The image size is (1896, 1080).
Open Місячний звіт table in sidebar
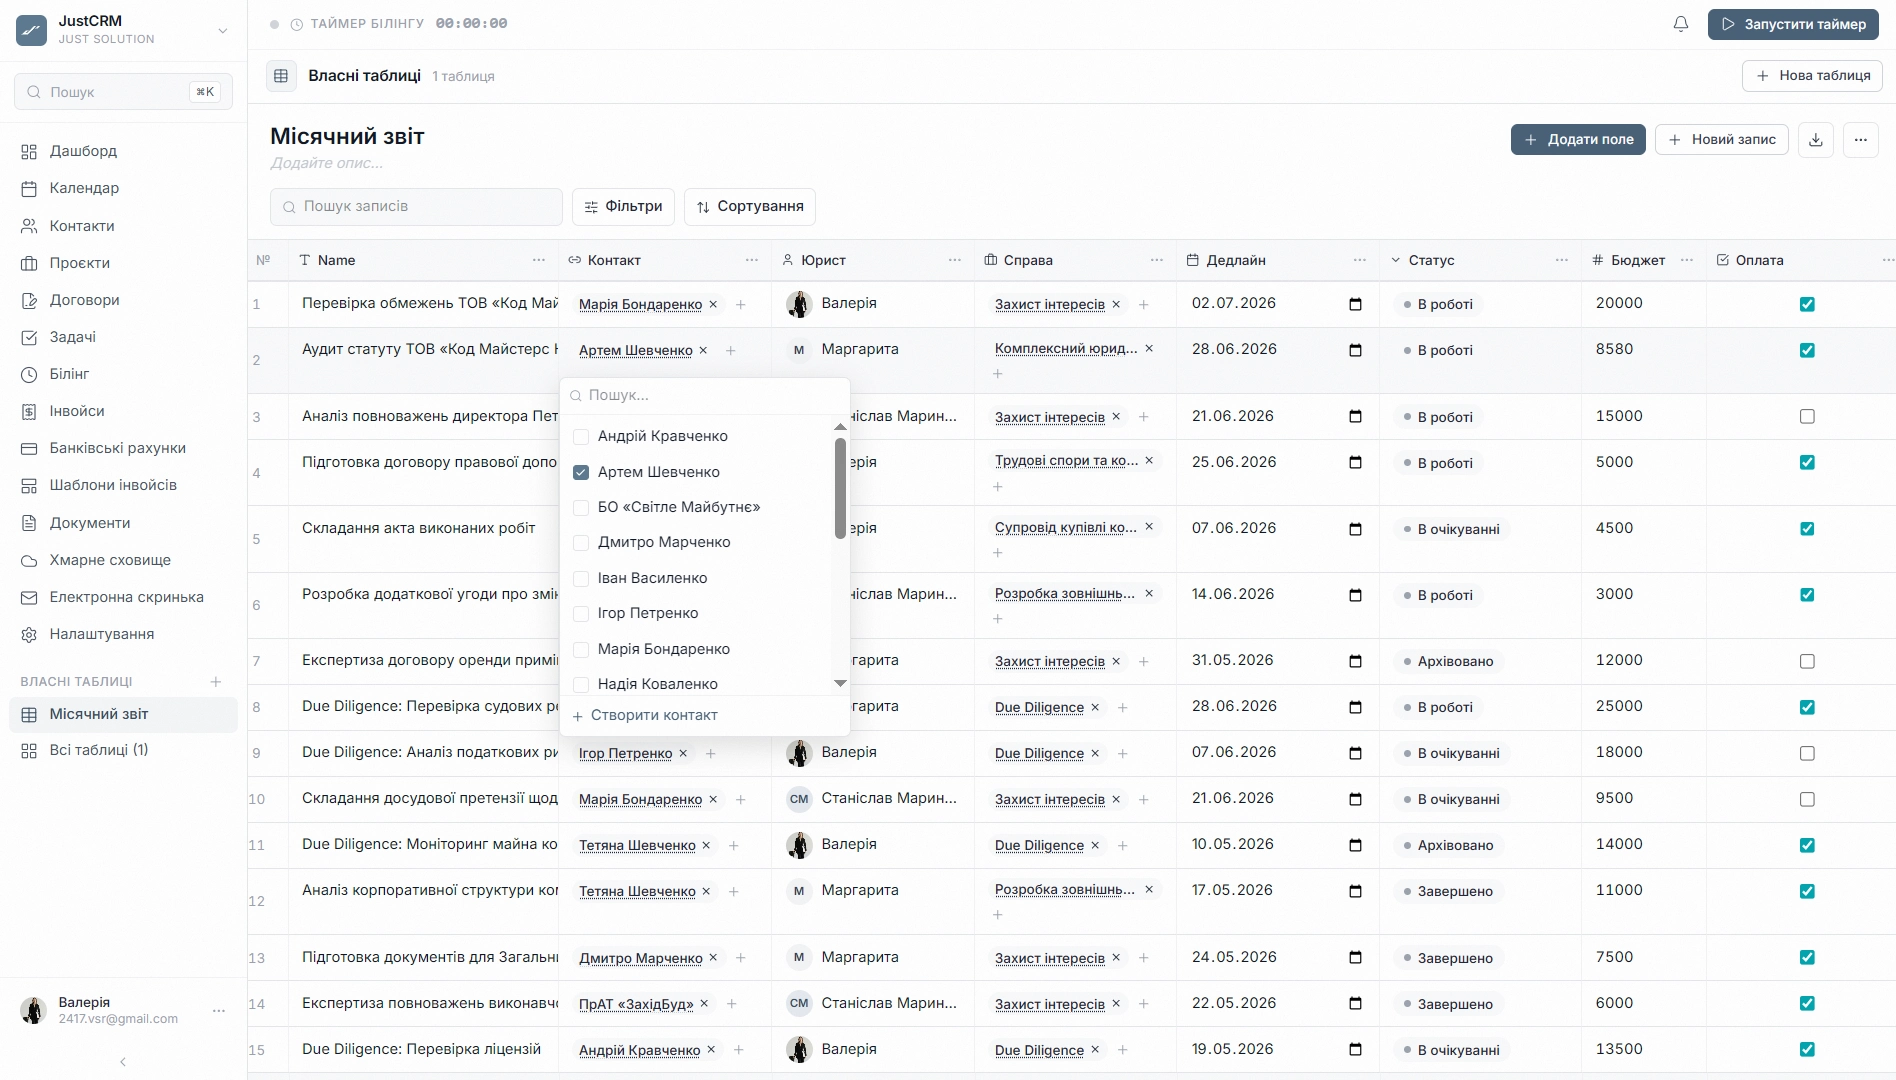[x=124, y=714]
